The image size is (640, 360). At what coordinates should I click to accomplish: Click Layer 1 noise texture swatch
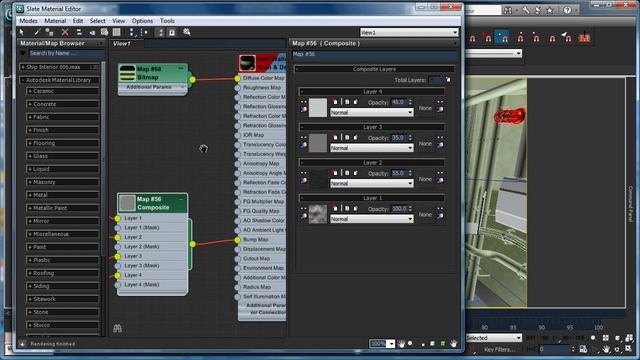318,214
